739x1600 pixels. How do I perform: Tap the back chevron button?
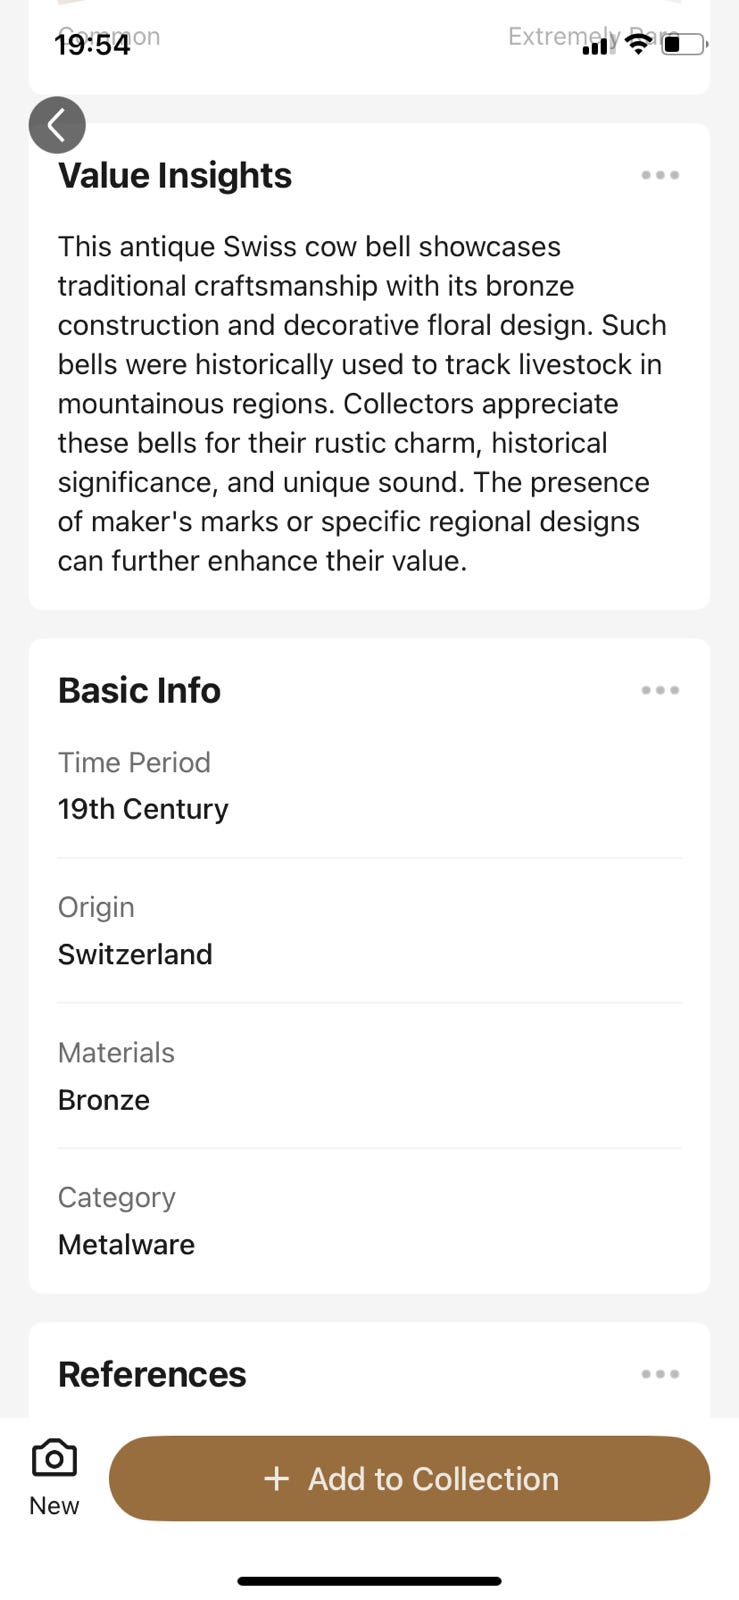tap(57, 125)
